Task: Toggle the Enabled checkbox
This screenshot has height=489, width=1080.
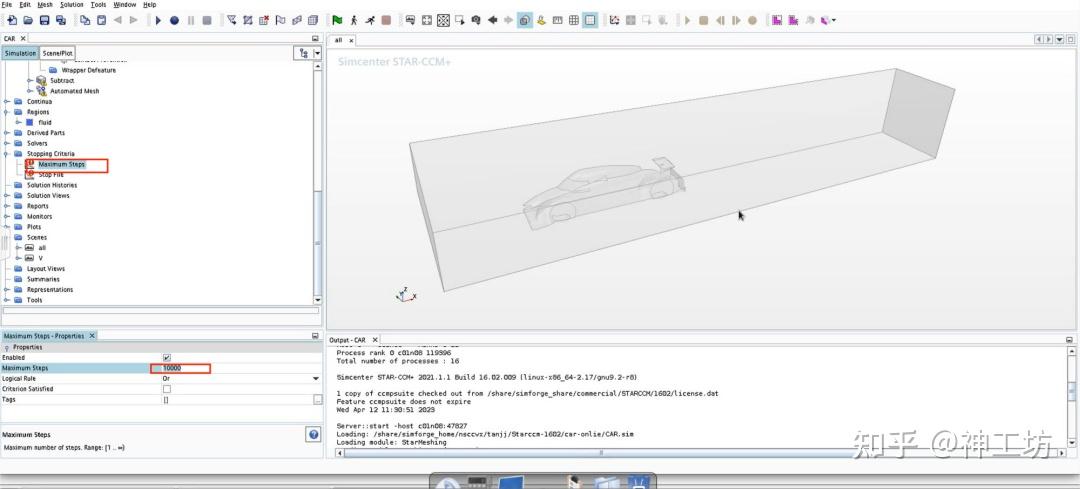Action: 167,357
